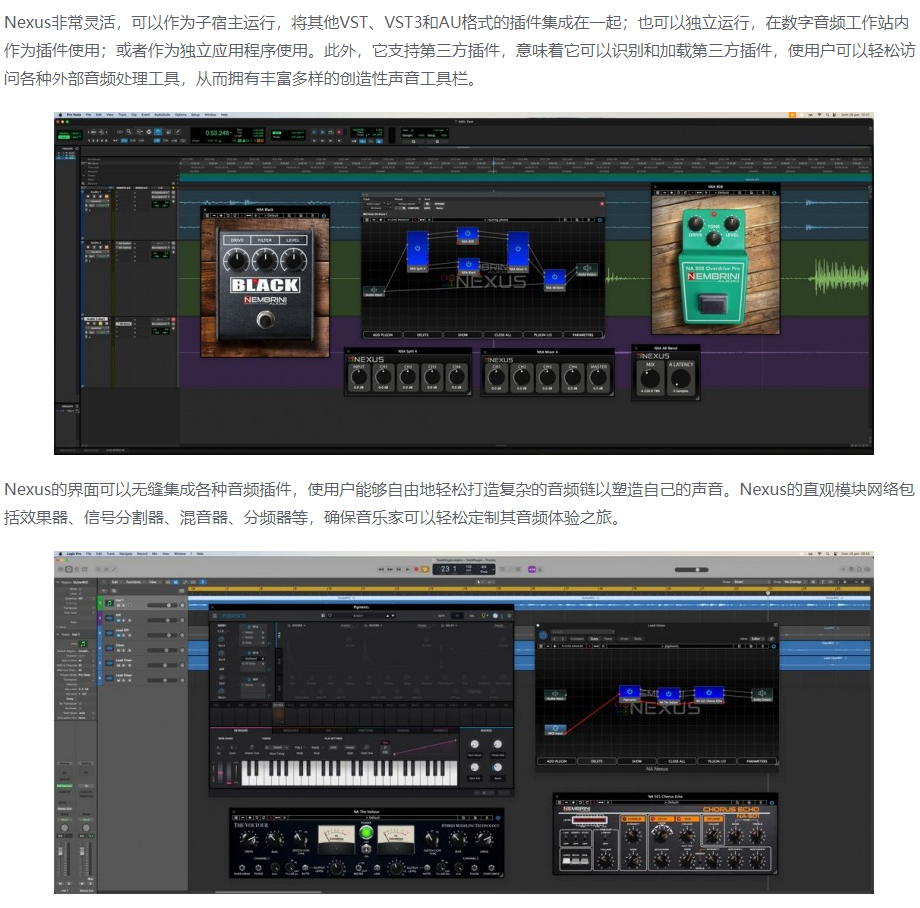Open the Navigate menu in Logic Pro
This screenshot has height=908, width=920.
[126, 554]
